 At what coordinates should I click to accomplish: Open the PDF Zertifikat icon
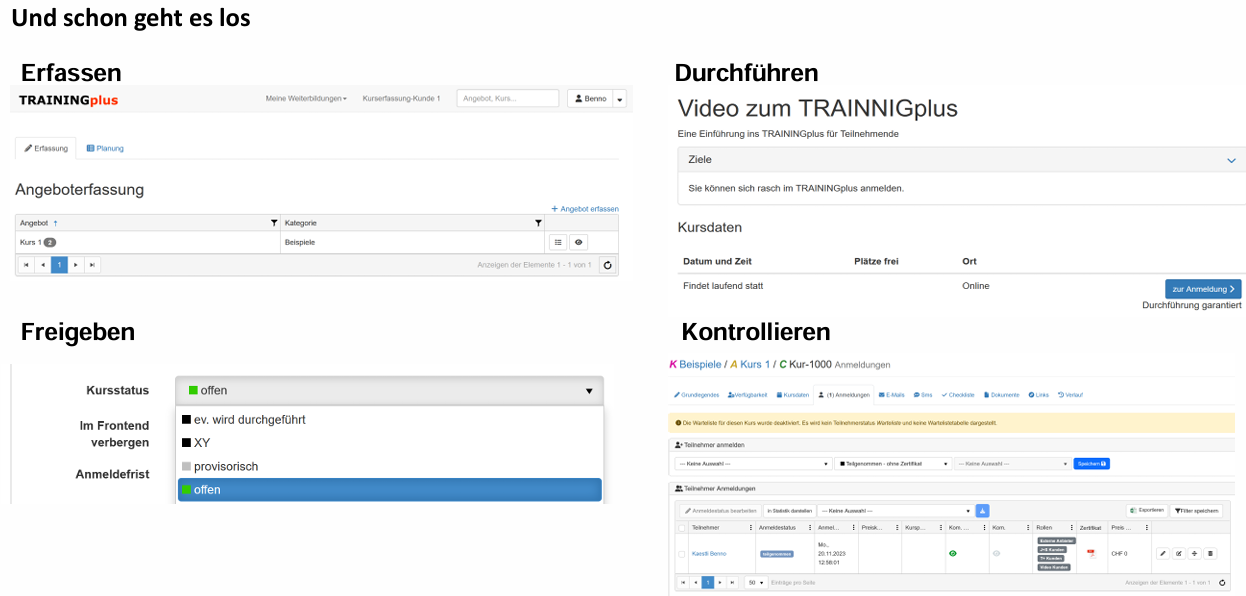[x=1091, y=554]
